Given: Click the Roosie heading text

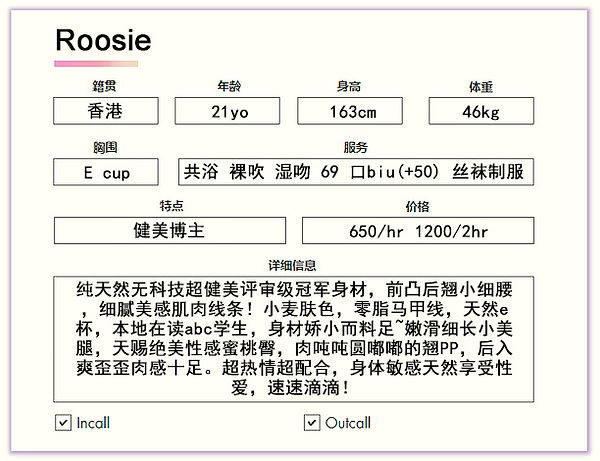Looking at the screenshot, I should [x=103, y=40].
